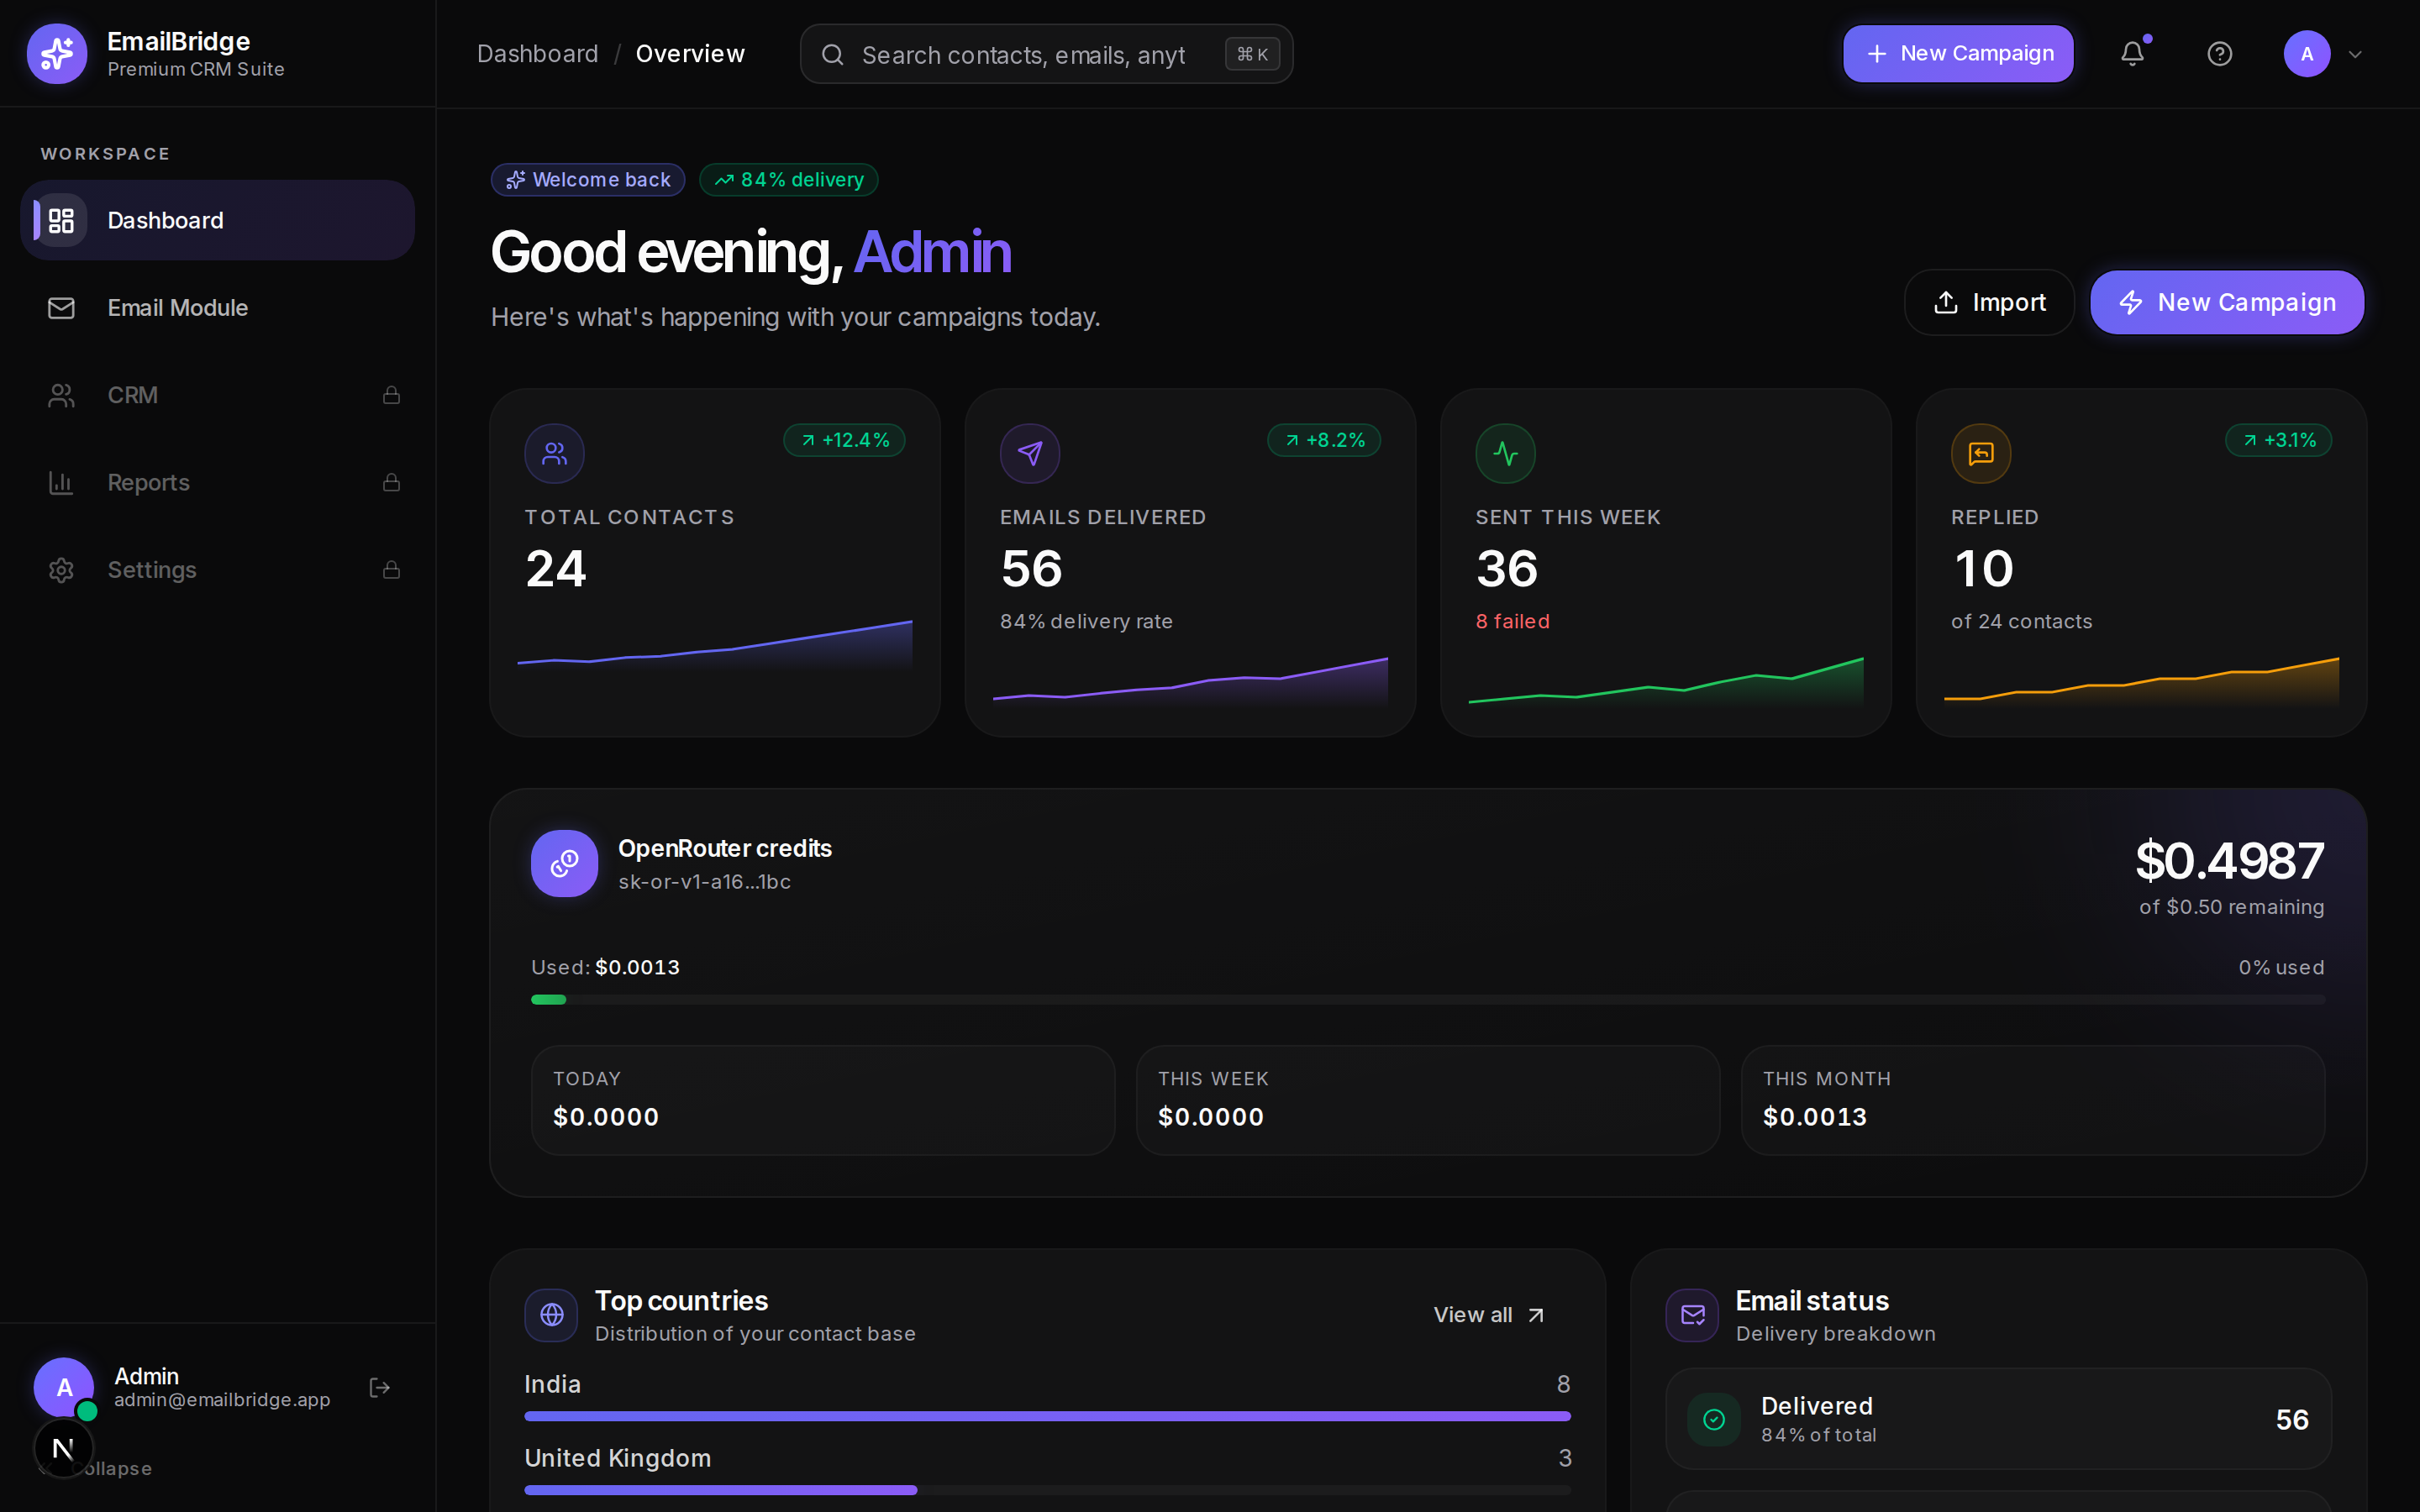Screen dimensions: 2420x1512
Task: Select Dashboard in the workspace sidebar
Action: coord(217,220)
